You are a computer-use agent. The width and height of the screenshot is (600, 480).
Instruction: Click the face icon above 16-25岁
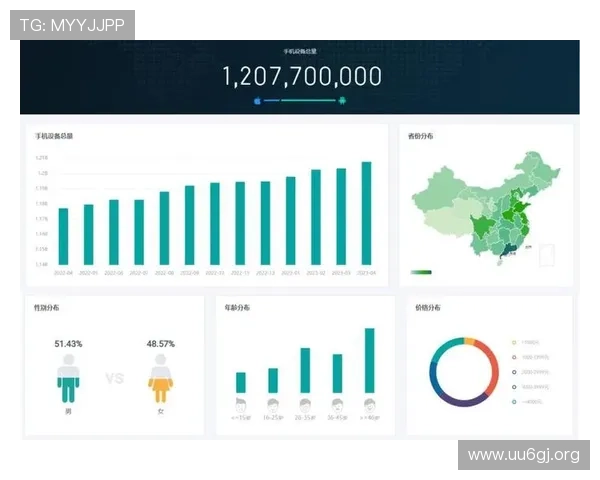(x=273, y=404)
